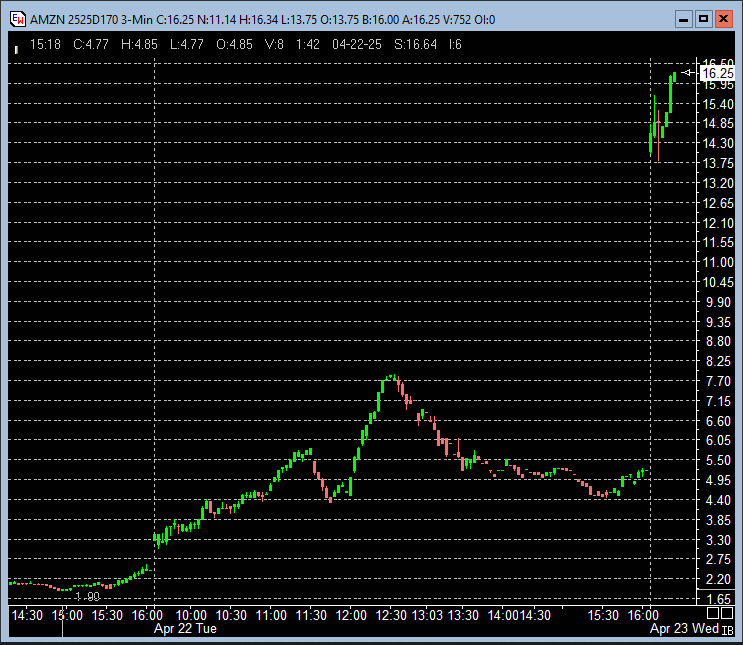The height and width of the screenshot is (645, 743).
Task: Click the 6.60 price axis label
Action: point(718,421)
